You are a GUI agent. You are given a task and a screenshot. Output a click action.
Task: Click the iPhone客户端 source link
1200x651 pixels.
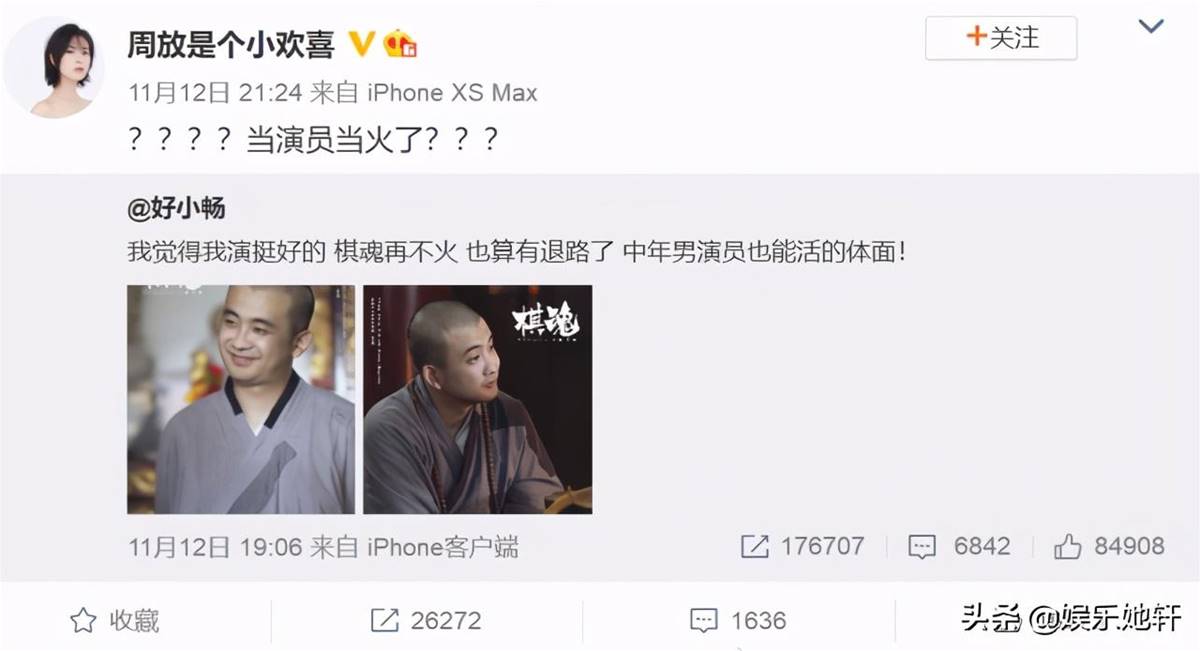point(444,547)
